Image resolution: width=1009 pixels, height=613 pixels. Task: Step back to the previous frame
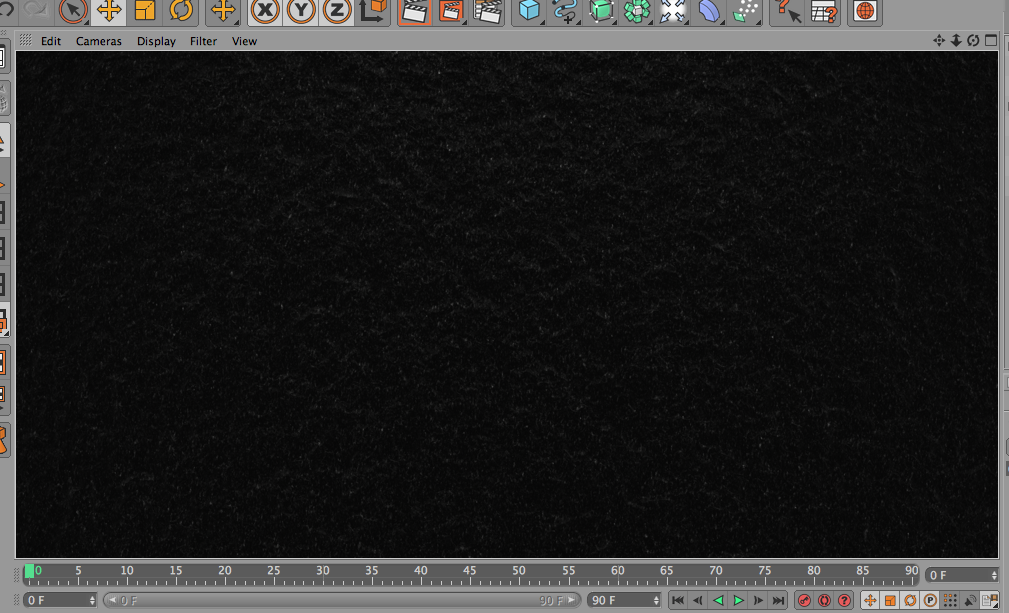pyautogui.click(x=698, y=600)
